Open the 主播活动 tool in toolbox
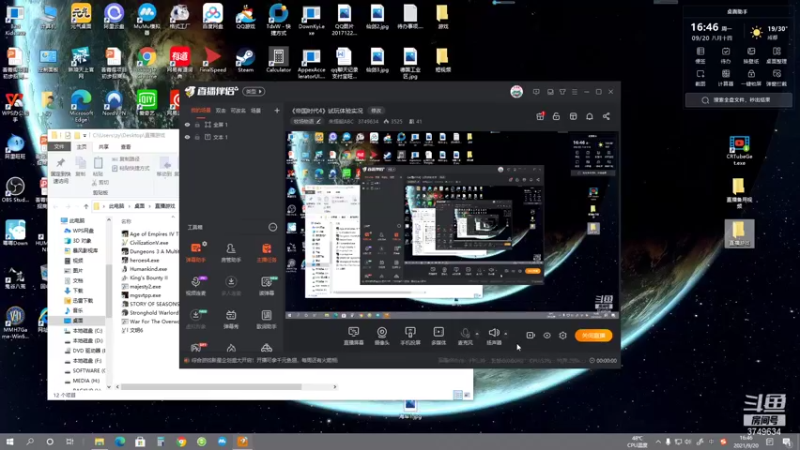The width and height of the screenshot is (800, 450). [266, 252]
